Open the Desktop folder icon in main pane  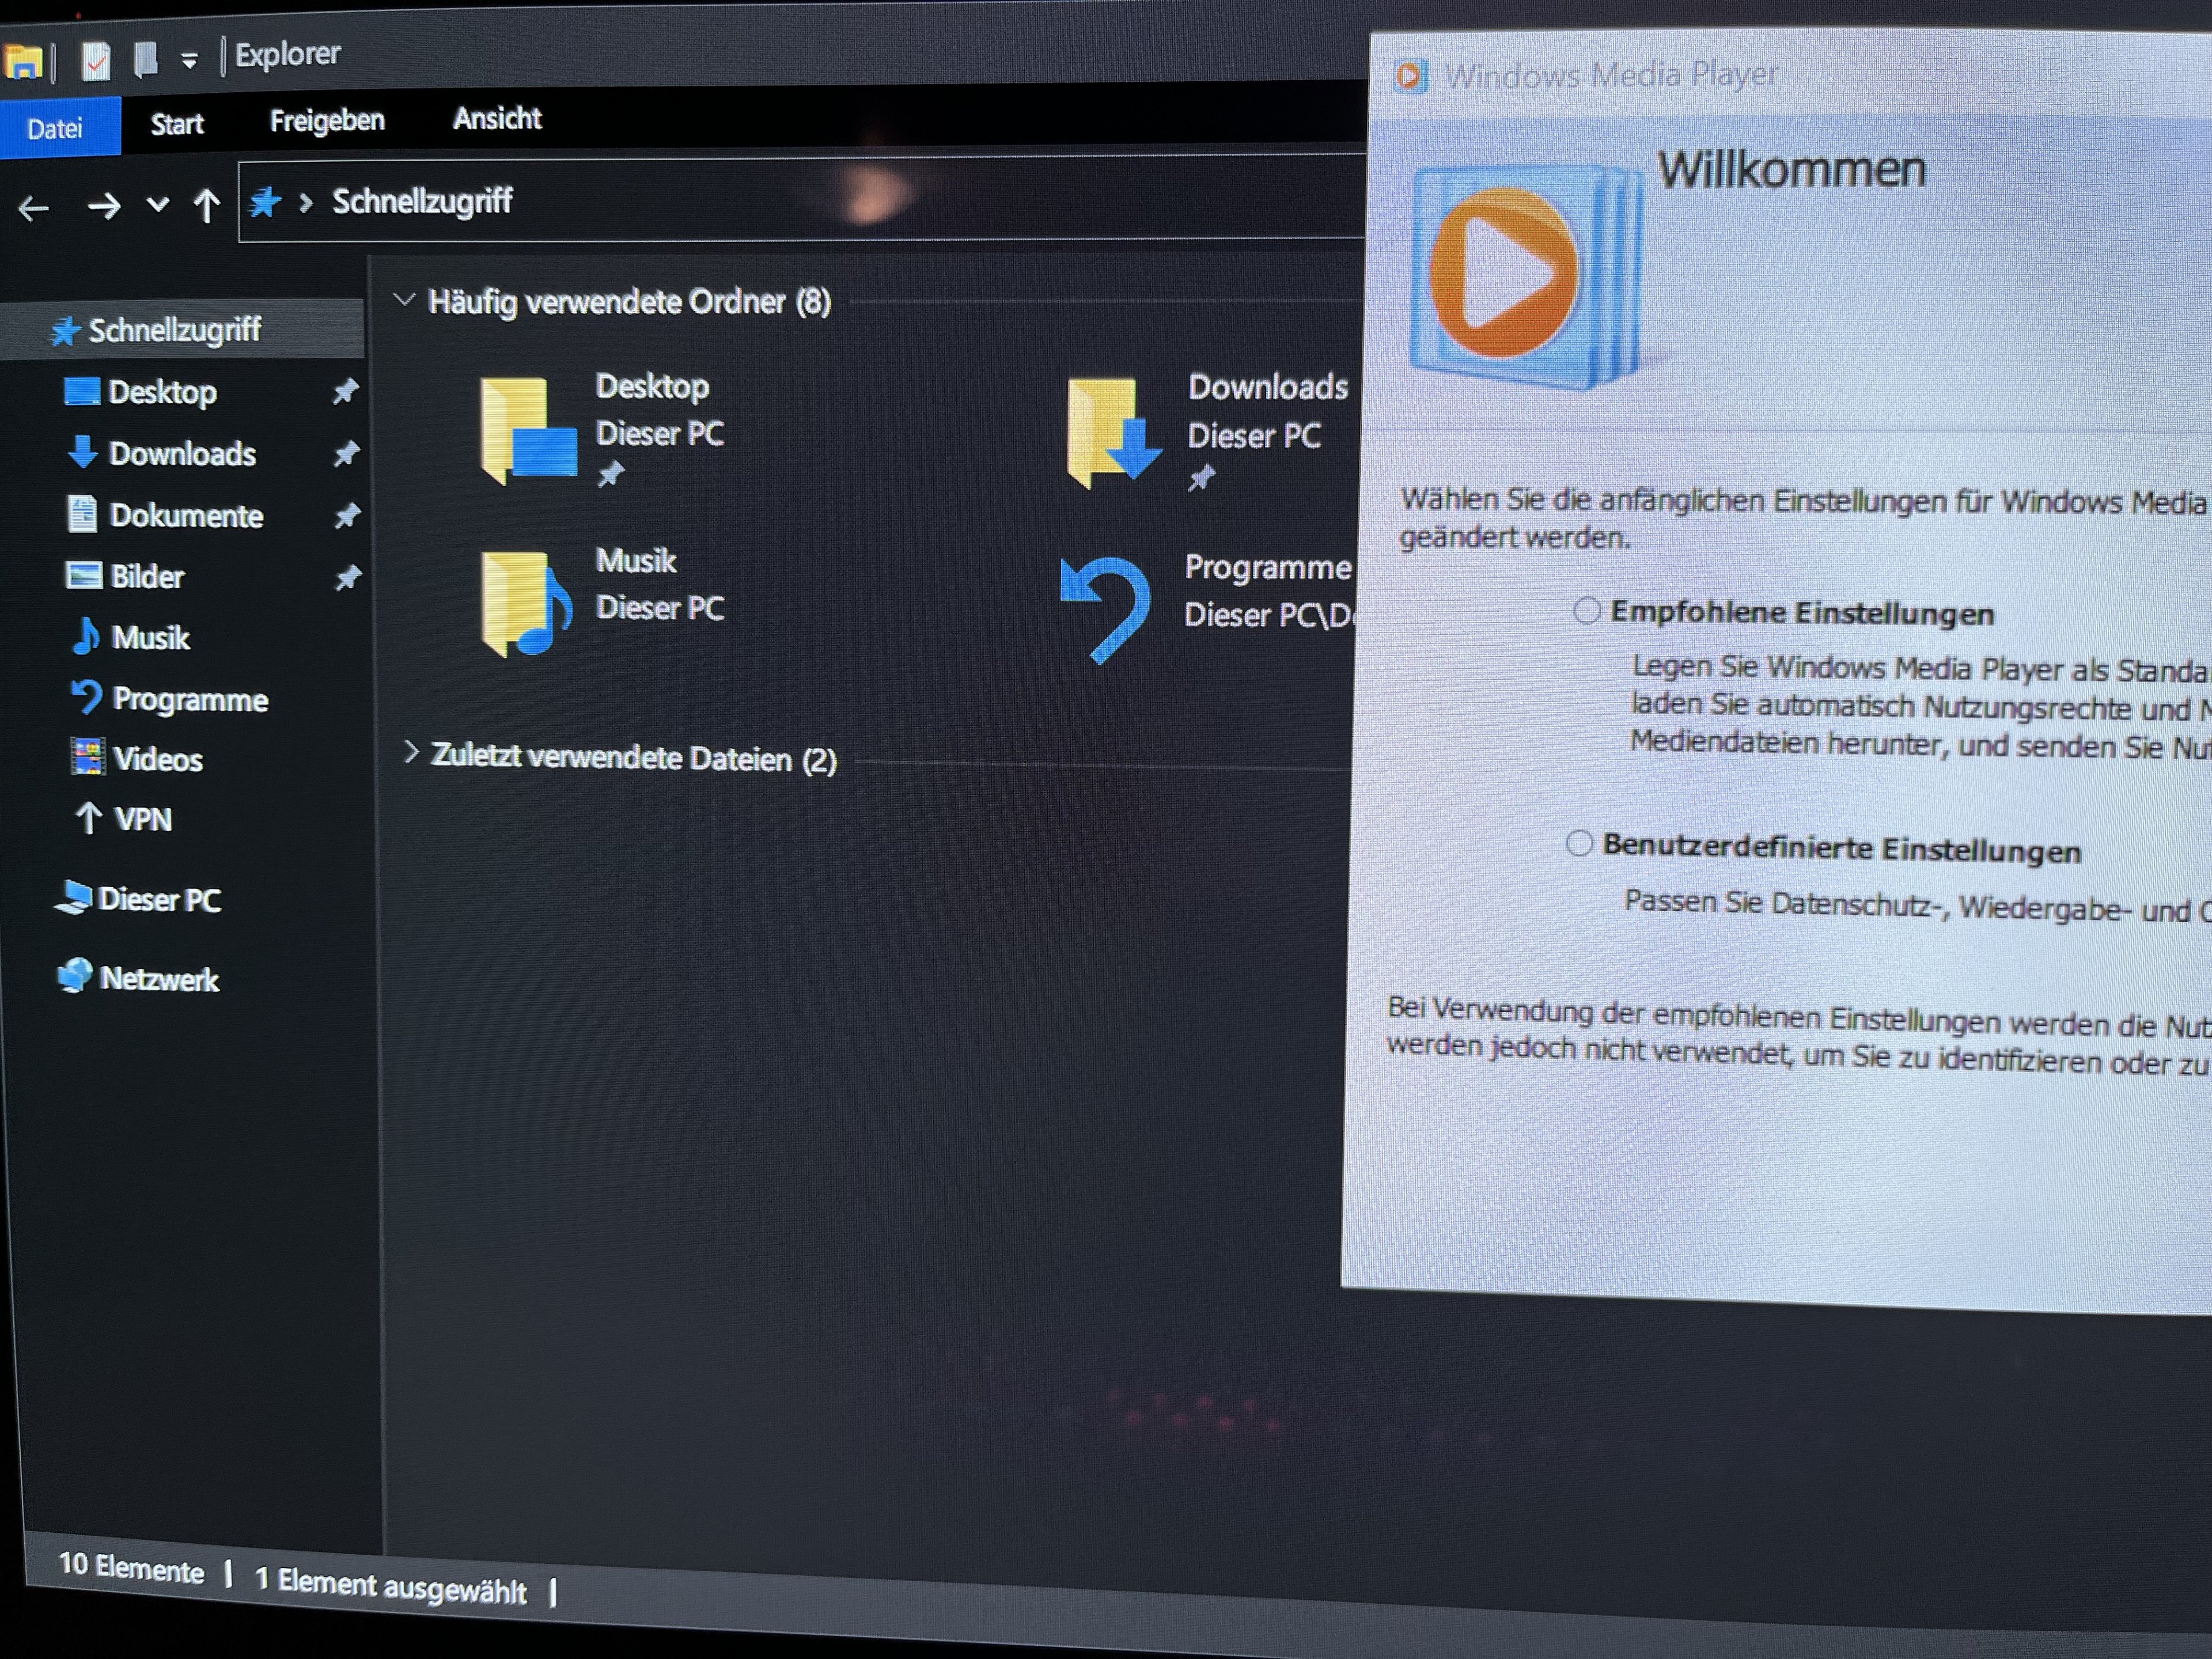[527, 431]
